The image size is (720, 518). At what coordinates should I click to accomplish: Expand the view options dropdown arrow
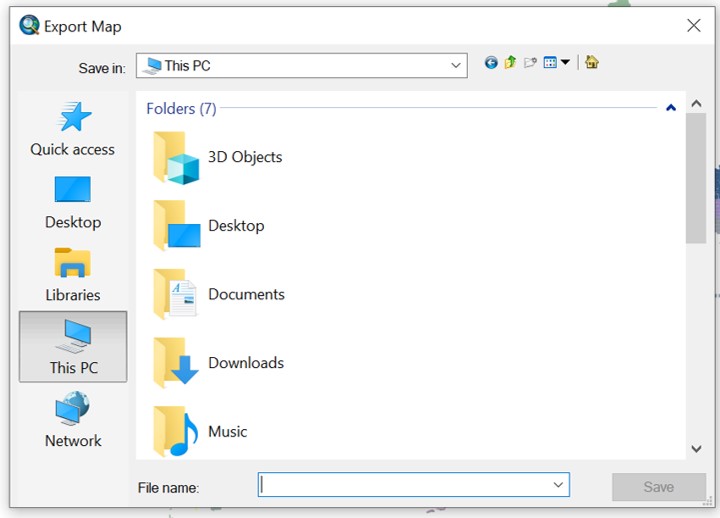565,62
